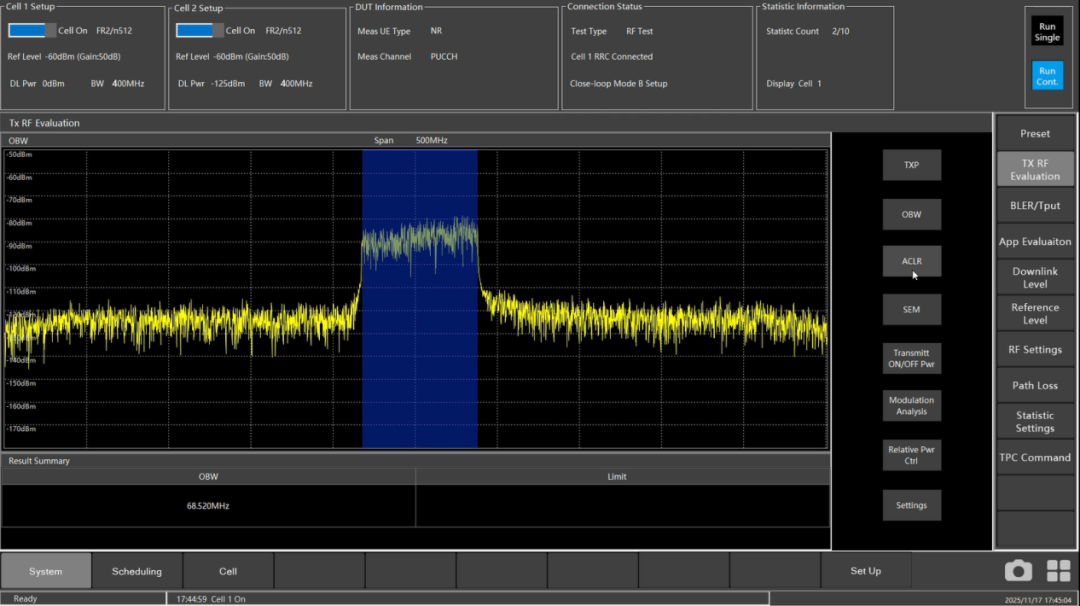Click the blue occupied bandwidth region
Screen dimensions: 1080x606
[419, 380]
